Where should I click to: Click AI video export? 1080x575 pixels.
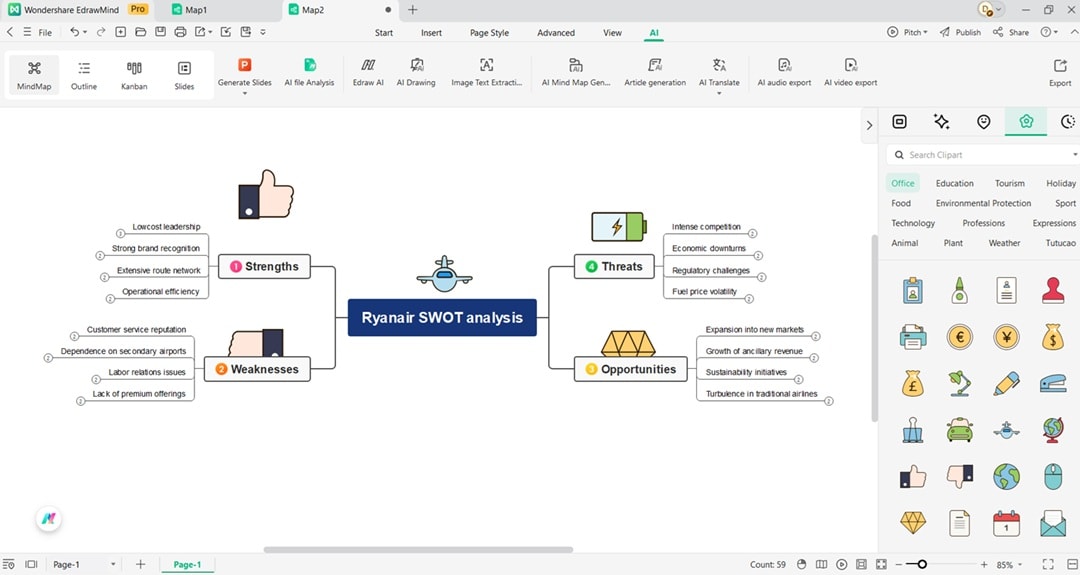(851, 73)
